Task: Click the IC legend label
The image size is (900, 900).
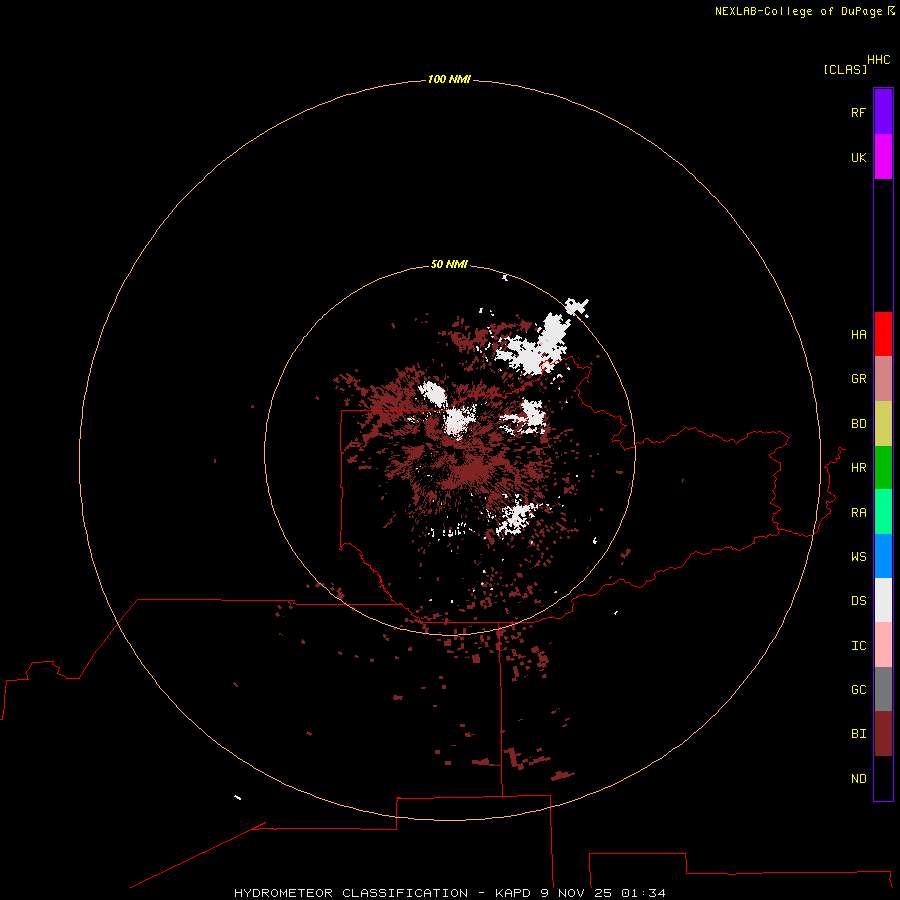Action: [x=858, y=646]
